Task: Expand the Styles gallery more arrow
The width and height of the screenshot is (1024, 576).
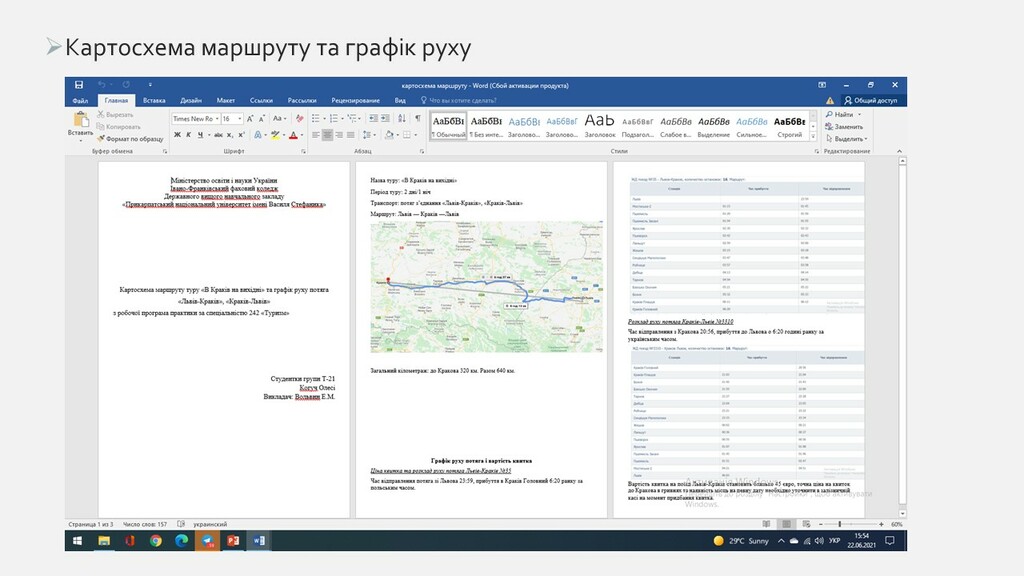Action: (814, 137)
